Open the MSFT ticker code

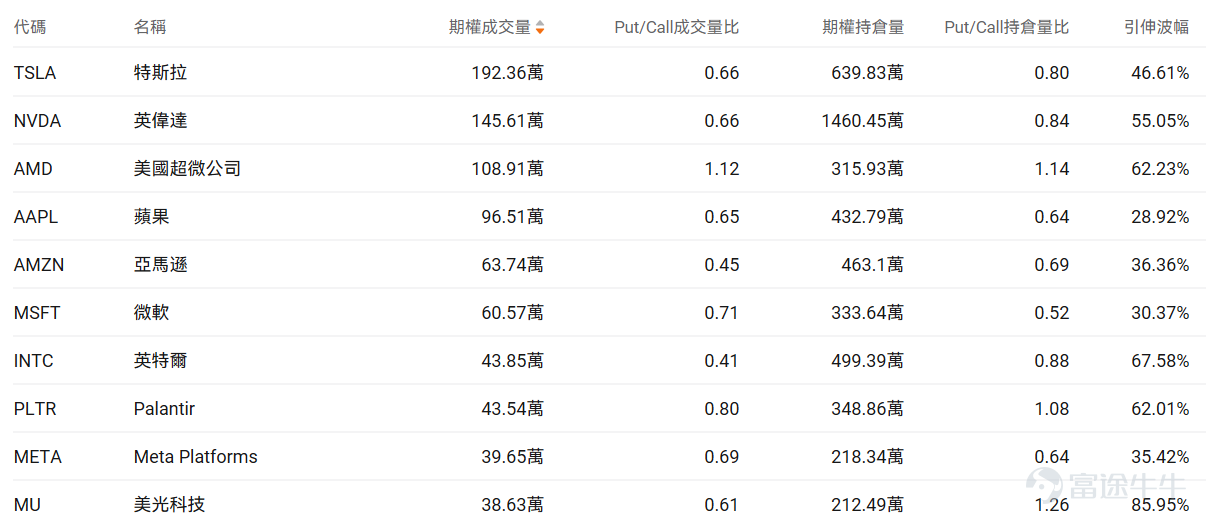(37, 313)
